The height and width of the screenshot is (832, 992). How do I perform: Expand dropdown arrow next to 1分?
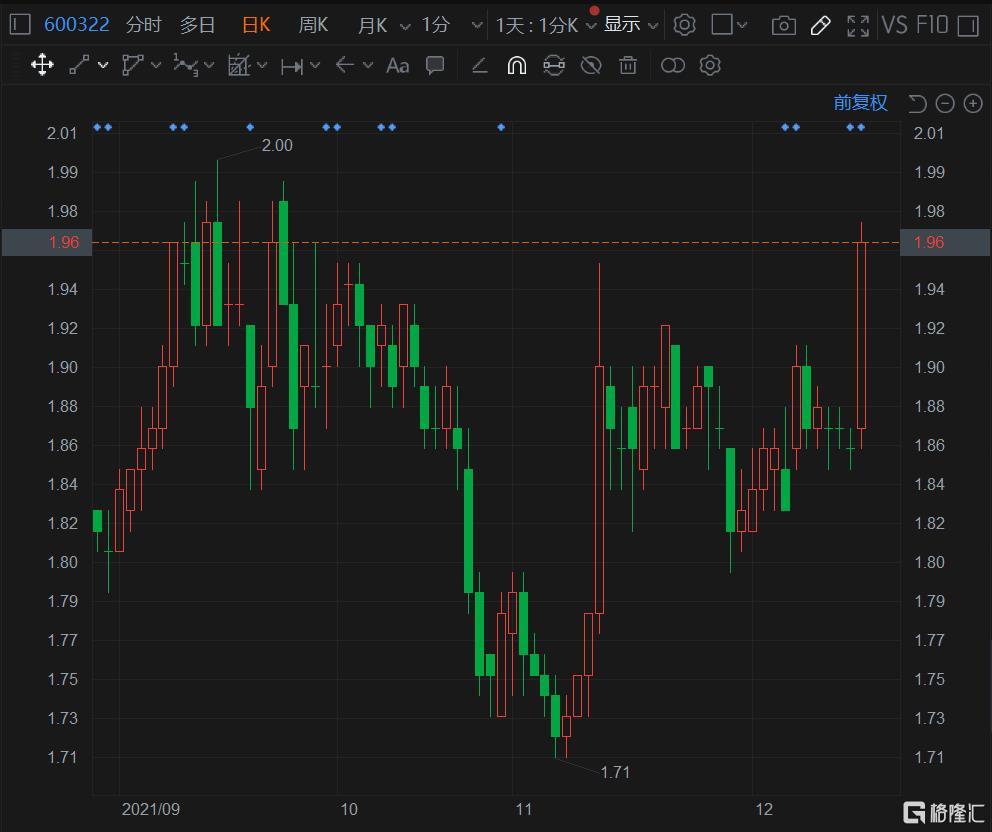pyautogui.click(x=477, y=26)
